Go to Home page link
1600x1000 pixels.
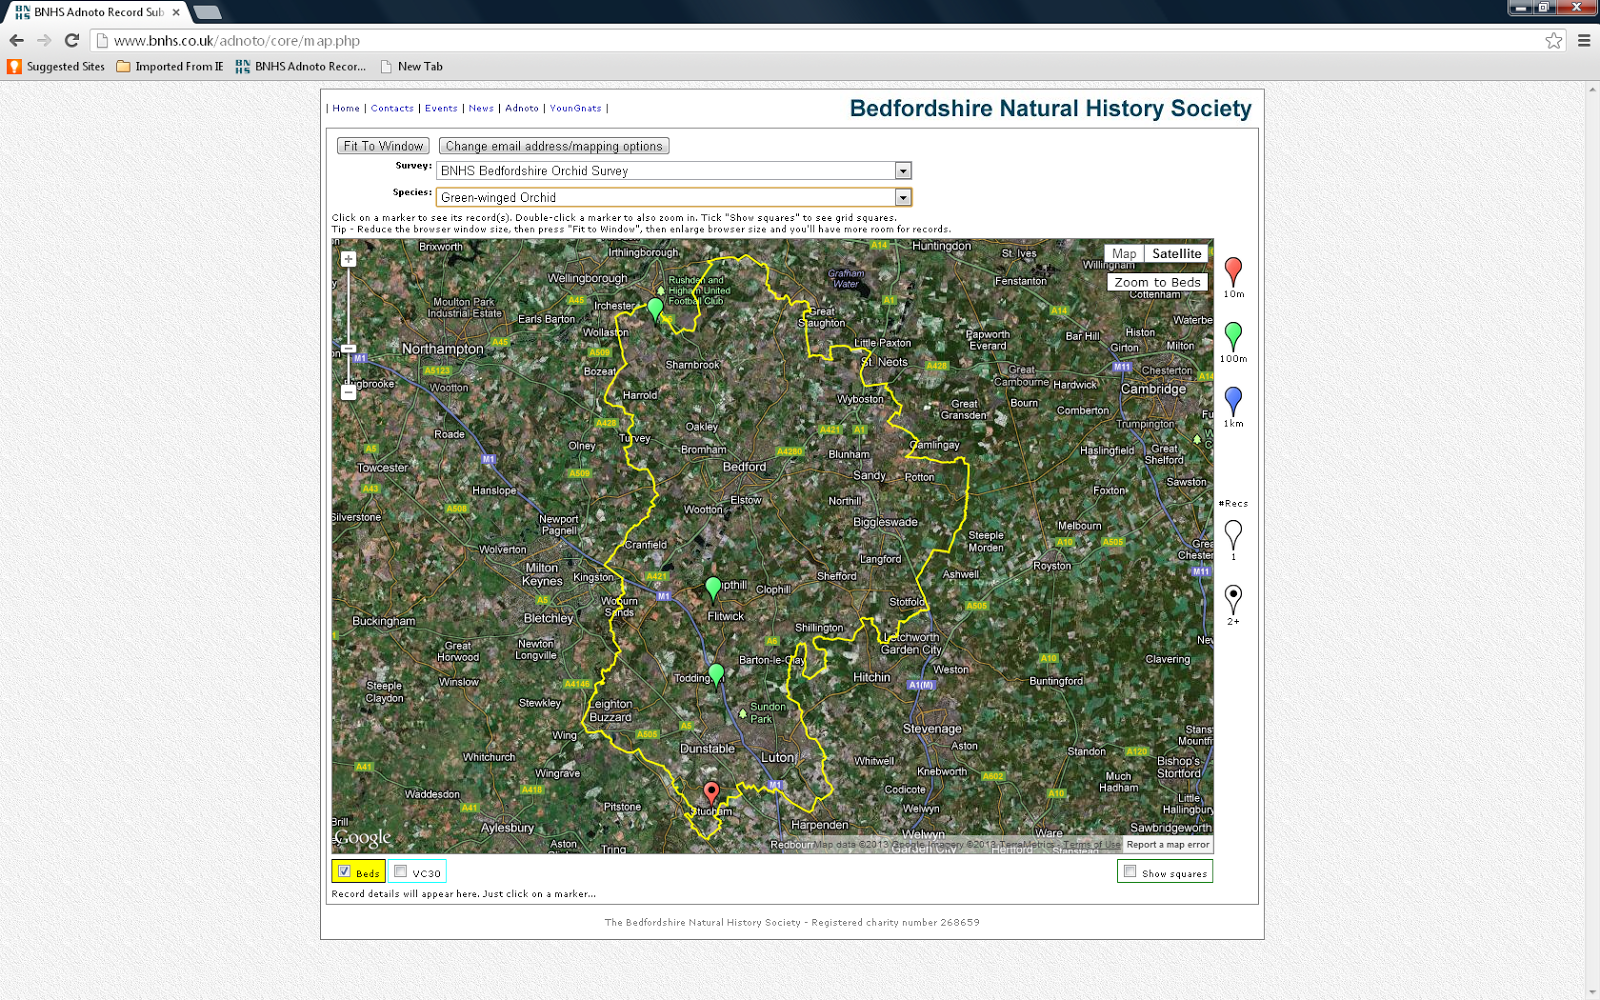click(x=346, y=108)
